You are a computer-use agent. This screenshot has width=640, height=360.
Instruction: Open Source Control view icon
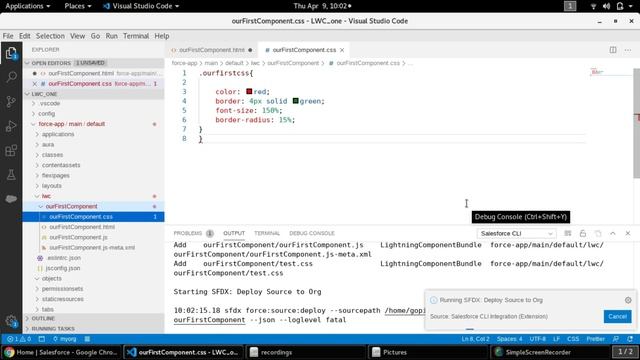coord(11,101)
